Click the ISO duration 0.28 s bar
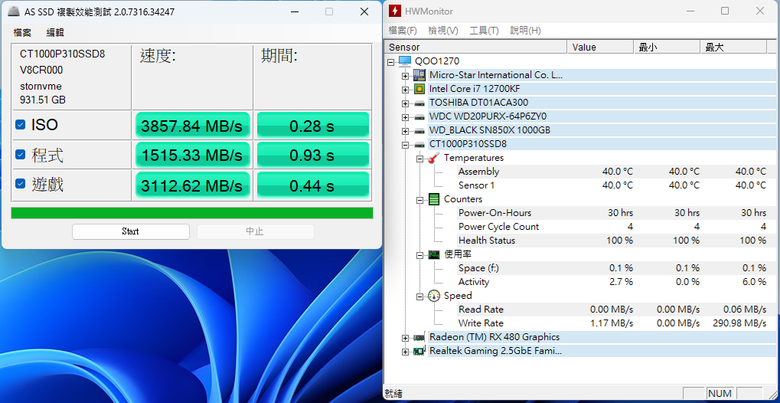The image size is (780, 403). [x=312, y=125]
